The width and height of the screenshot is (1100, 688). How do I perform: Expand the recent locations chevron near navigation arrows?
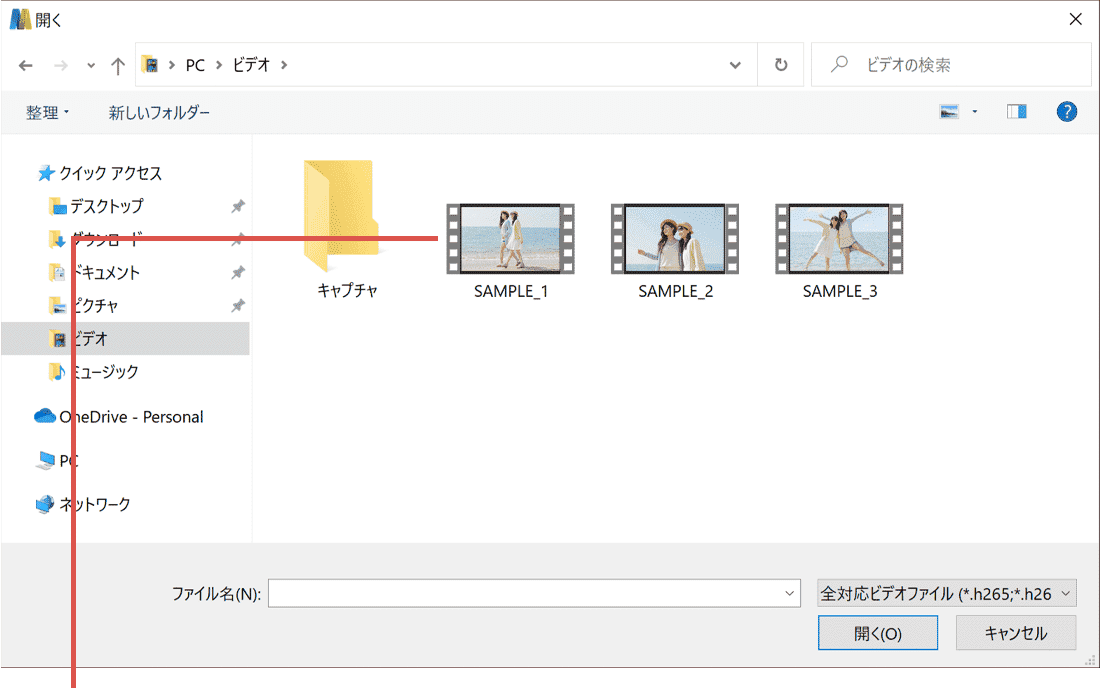[x=90, y=64]
